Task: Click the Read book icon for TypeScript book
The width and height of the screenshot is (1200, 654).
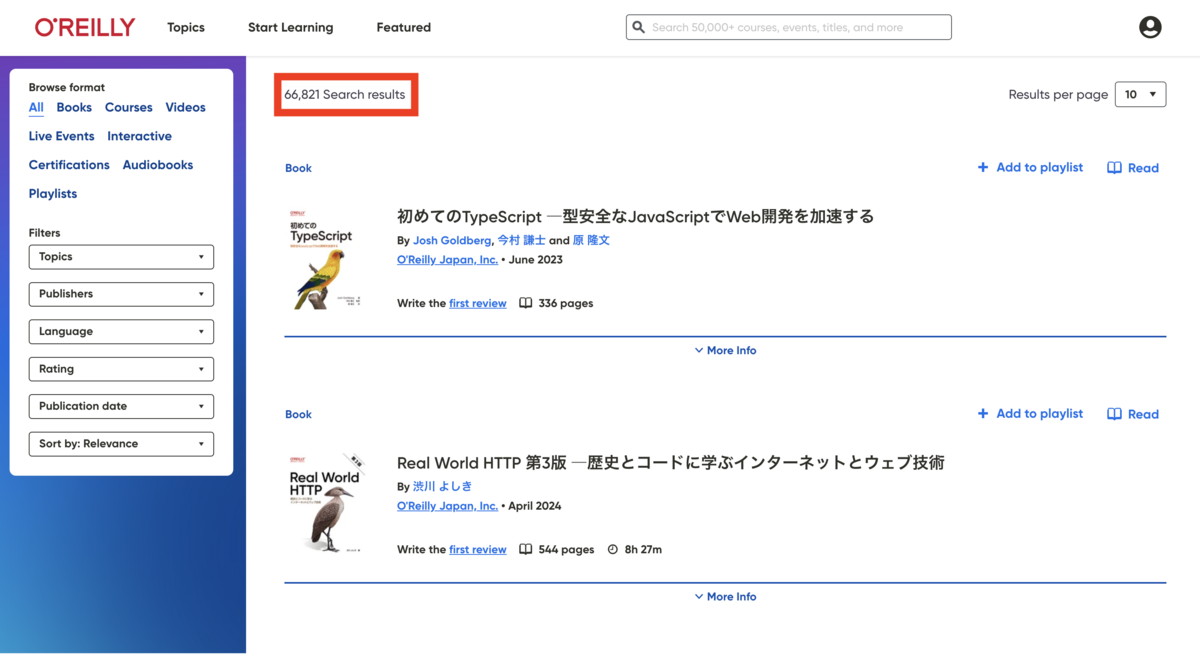Action: pyautogui.click(x=1113, y=167)
